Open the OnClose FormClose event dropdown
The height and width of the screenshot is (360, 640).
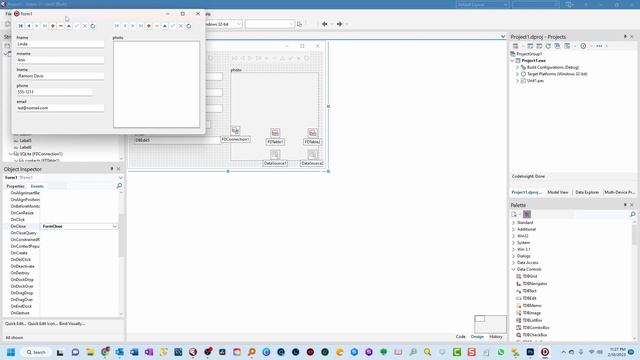coord(115,226)
